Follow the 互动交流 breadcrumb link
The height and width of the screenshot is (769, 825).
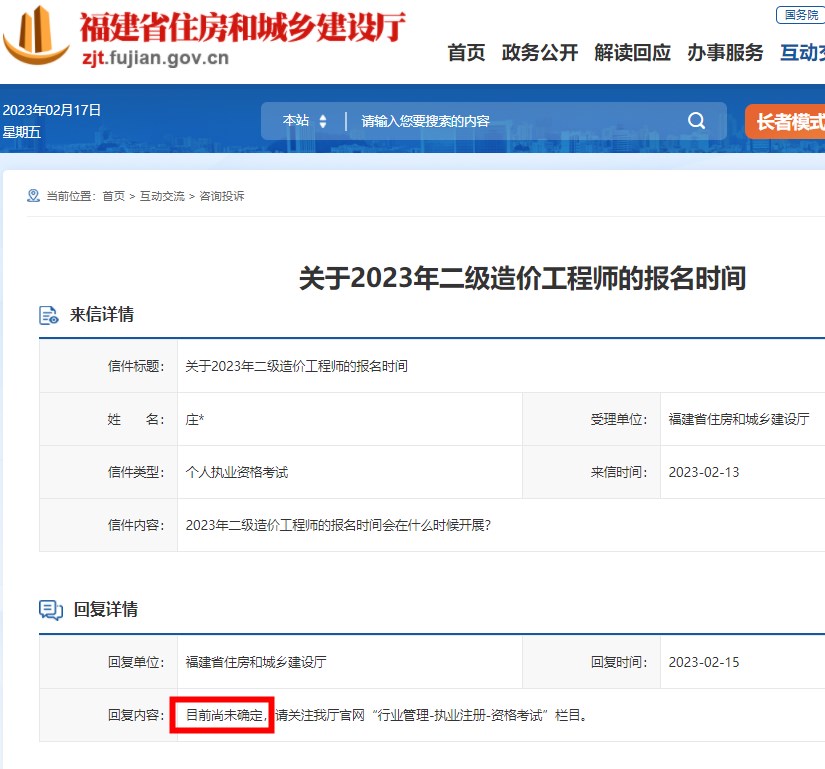tap(162, 197)
